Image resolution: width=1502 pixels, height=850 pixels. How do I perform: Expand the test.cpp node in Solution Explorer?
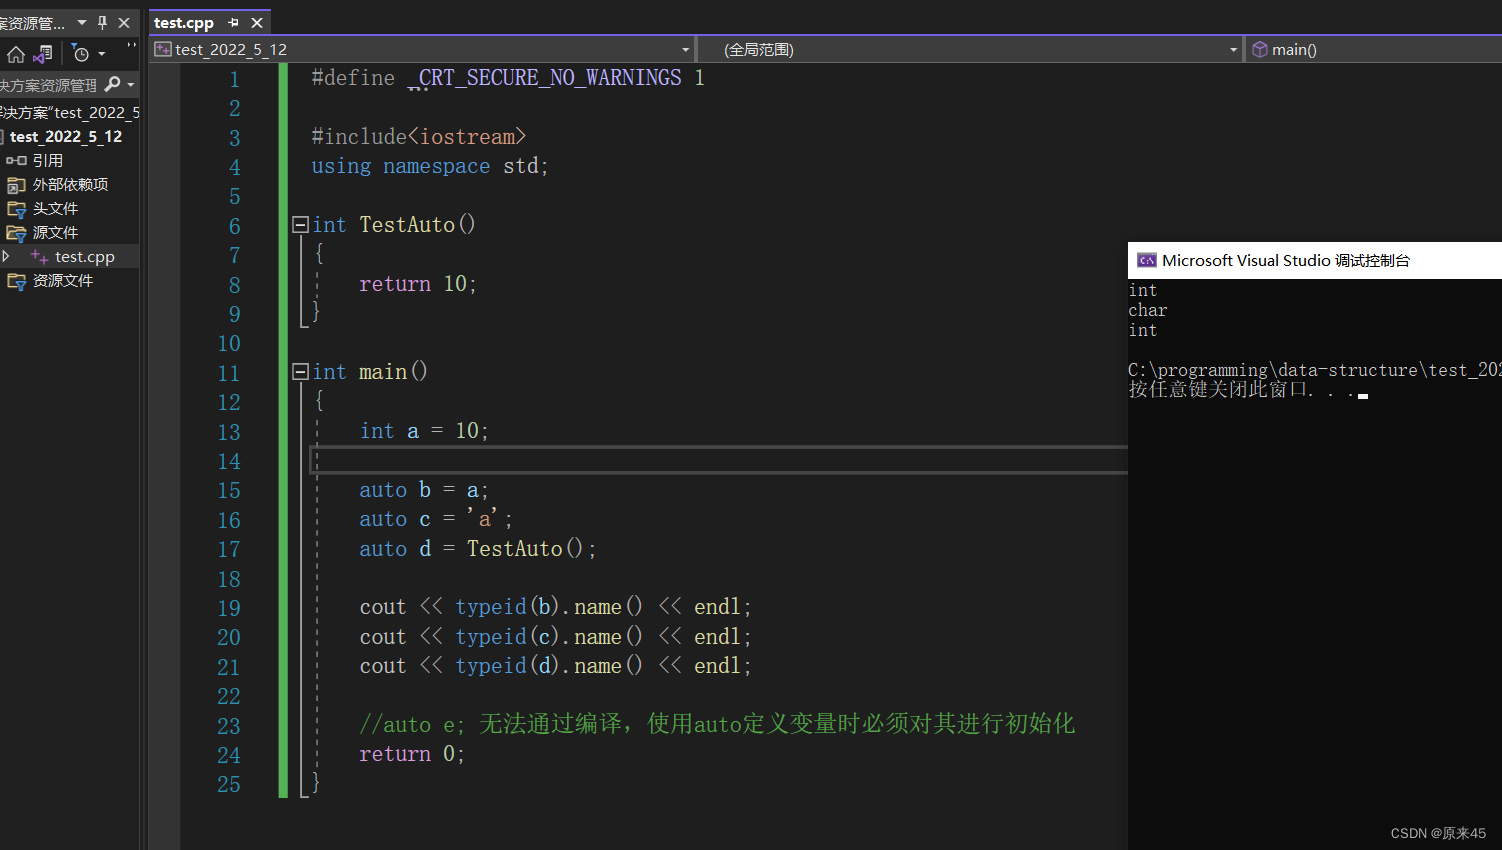tap(5, 256)
